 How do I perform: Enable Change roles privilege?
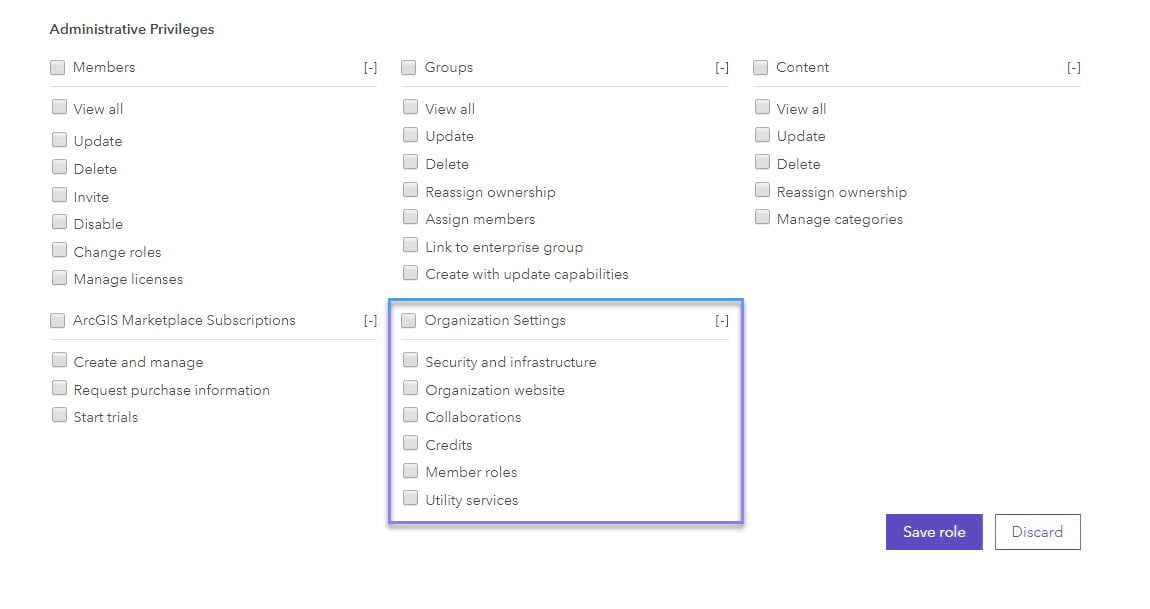[x=60, y=251]
